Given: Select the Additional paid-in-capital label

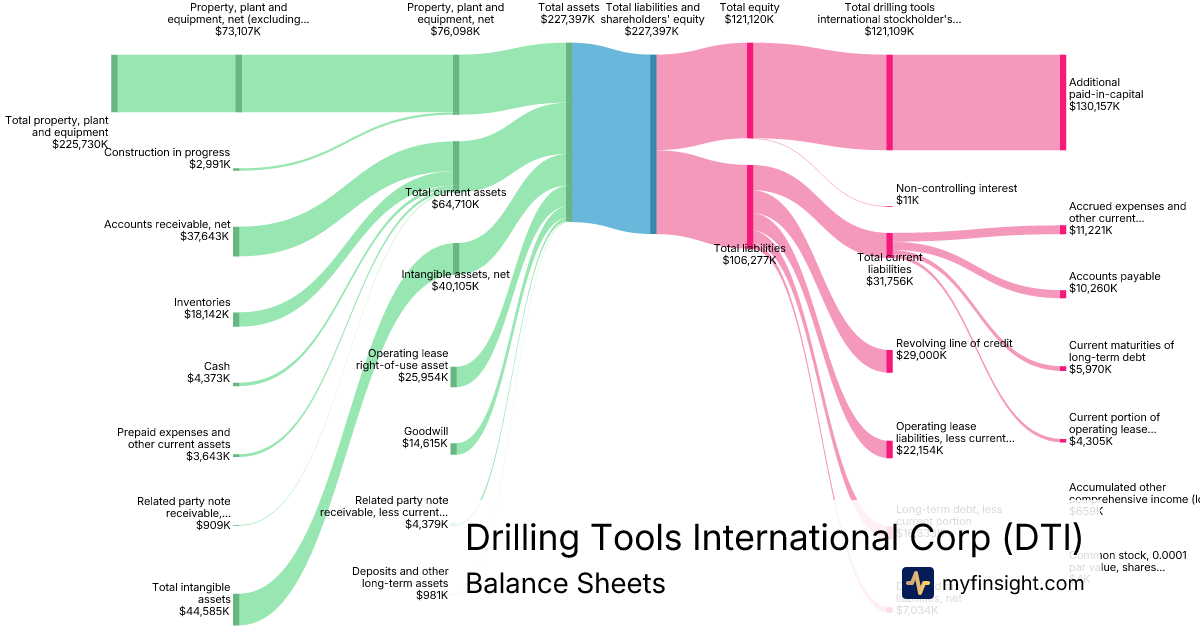Looking at the screenshot, I should tap(1108, 94).
